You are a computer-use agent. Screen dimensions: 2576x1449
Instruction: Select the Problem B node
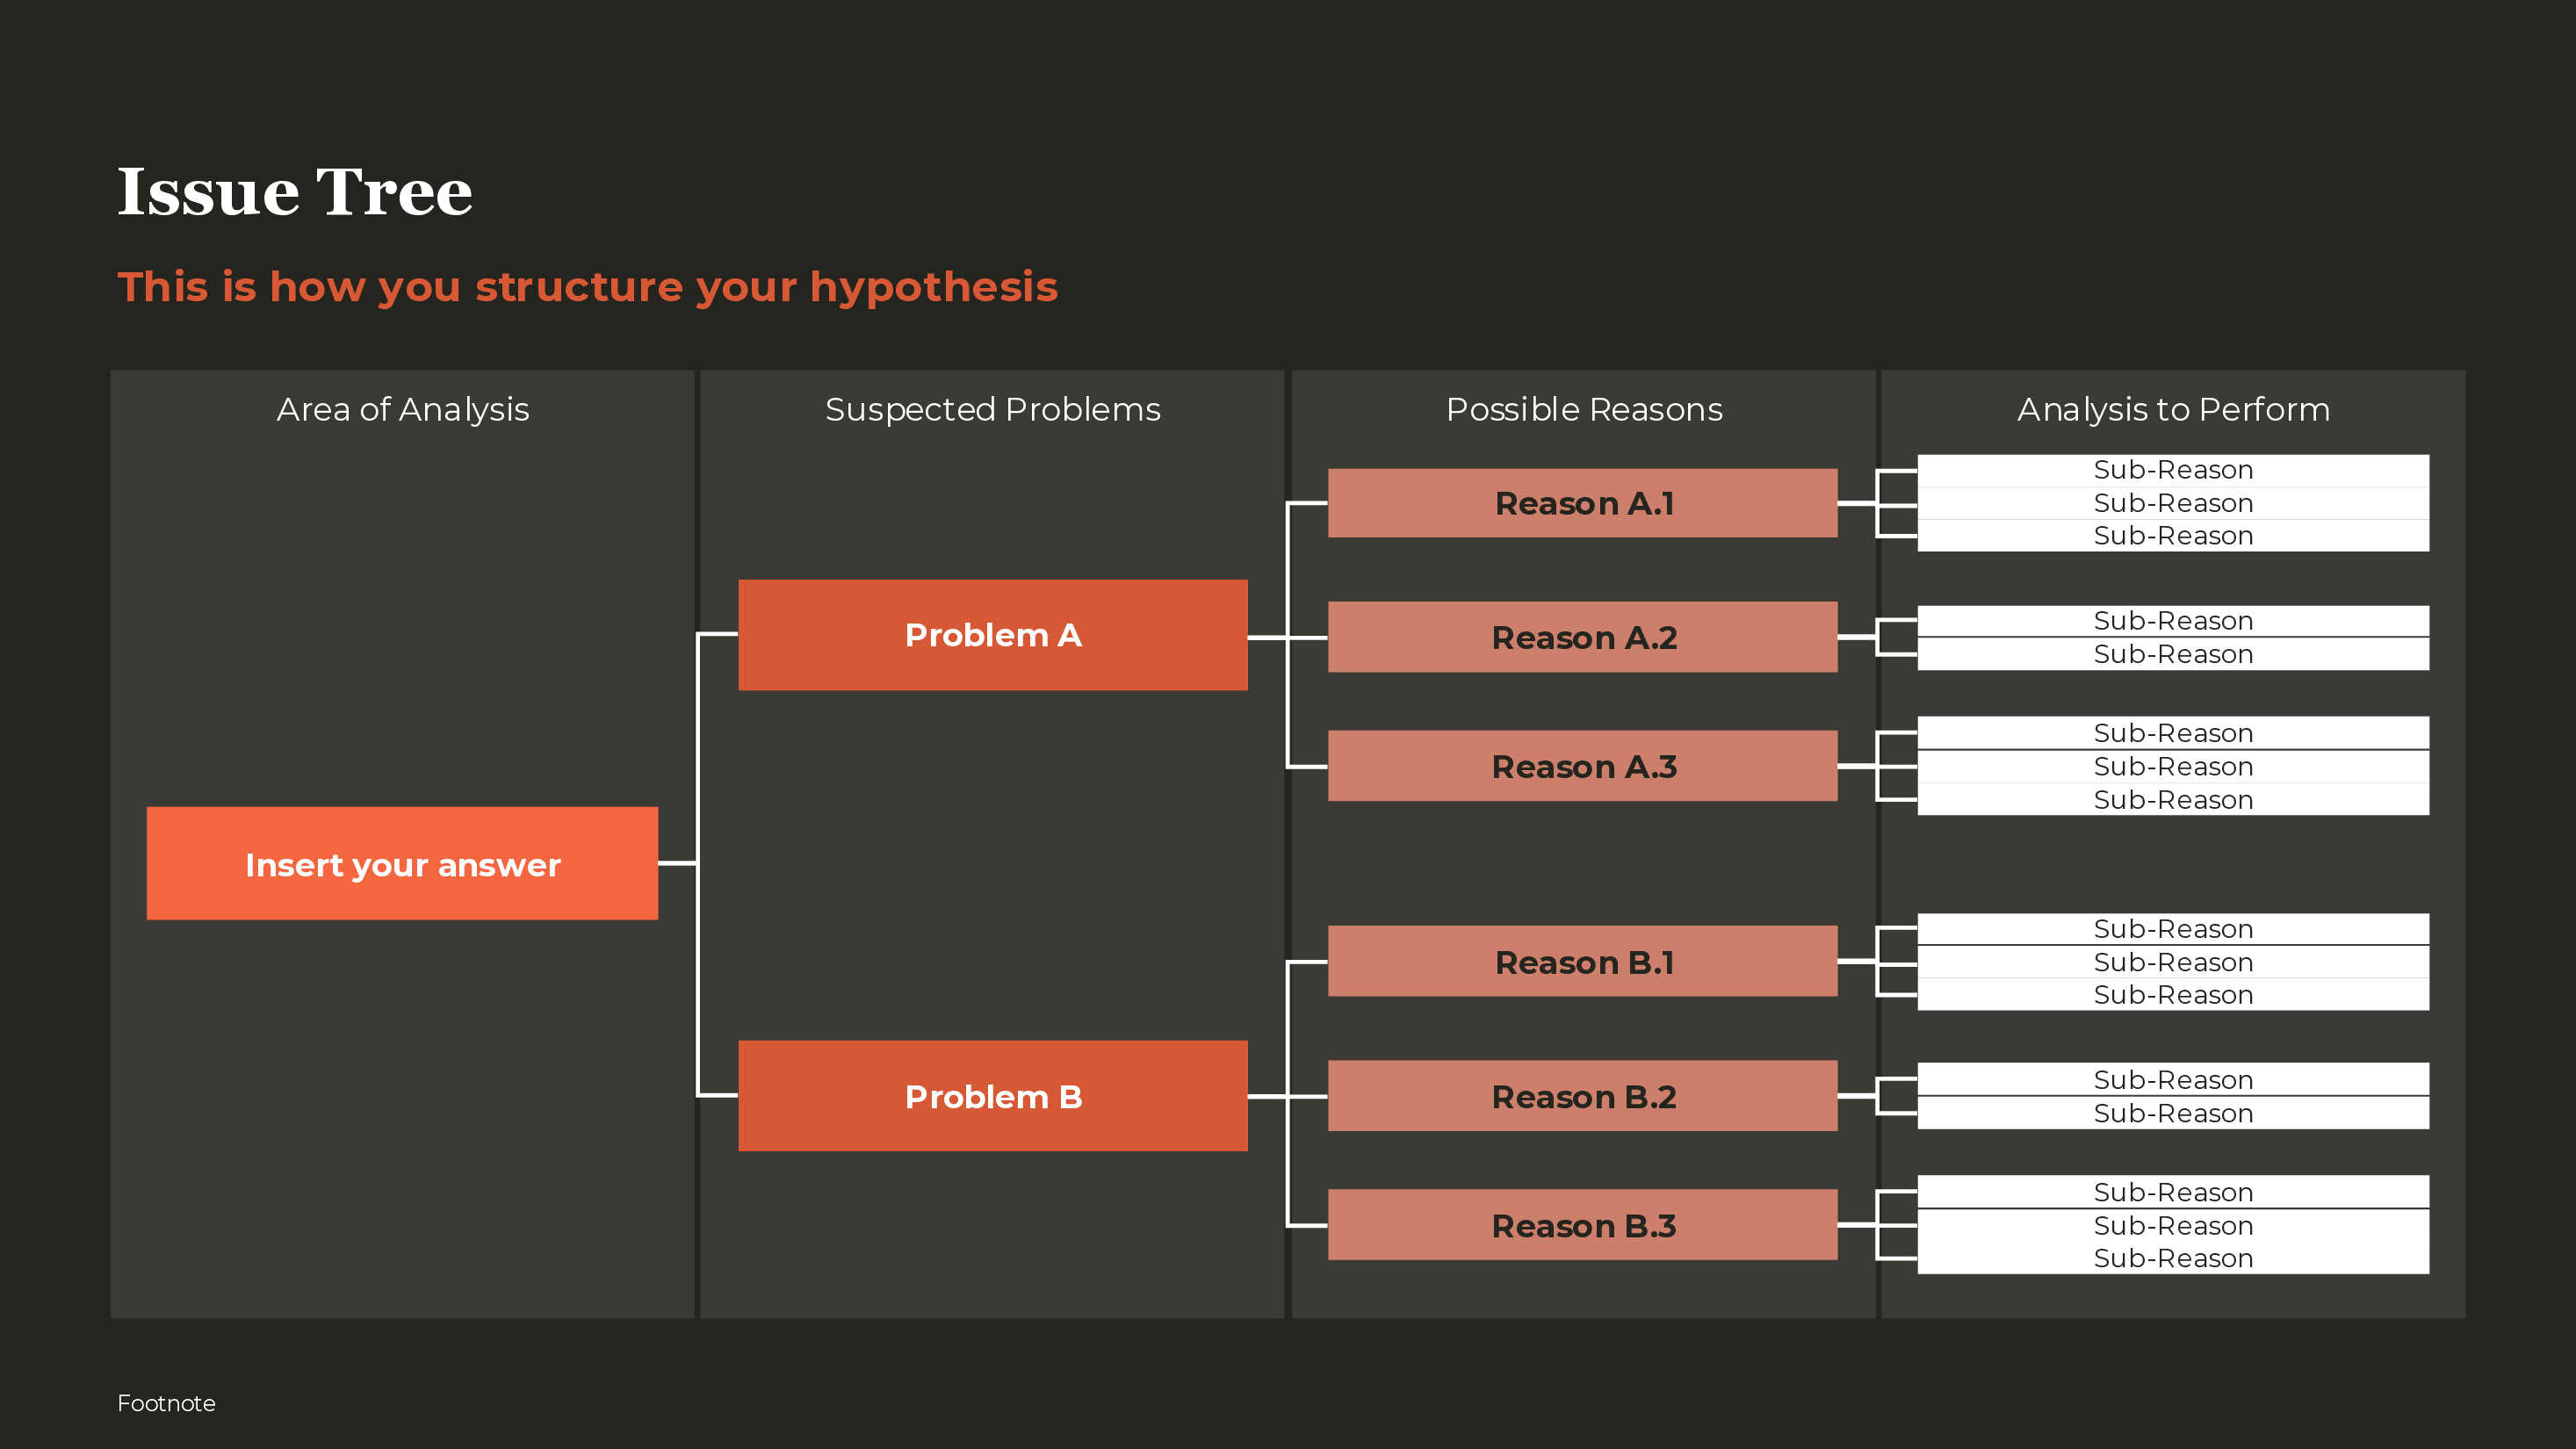pyautogui.click(x=992, y=1096)
